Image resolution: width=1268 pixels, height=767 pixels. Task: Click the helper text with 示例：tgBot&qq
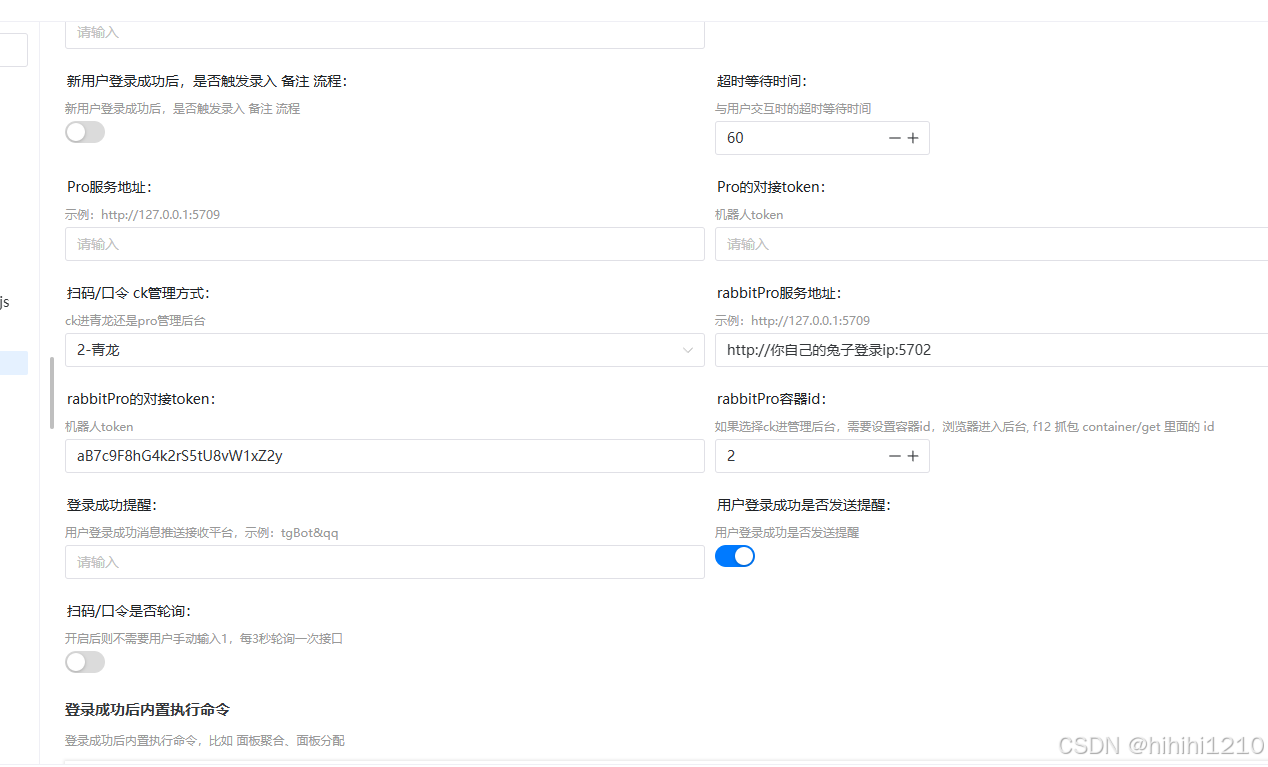click(202, 533)
